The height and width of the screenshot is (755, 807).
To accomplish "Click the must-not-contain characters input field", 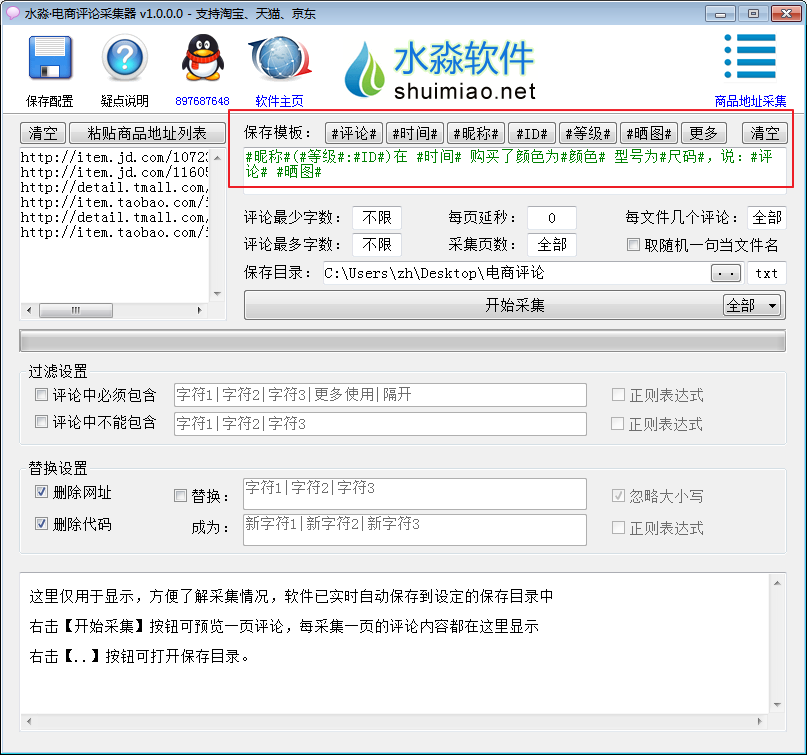I will (x=380, y=424).
